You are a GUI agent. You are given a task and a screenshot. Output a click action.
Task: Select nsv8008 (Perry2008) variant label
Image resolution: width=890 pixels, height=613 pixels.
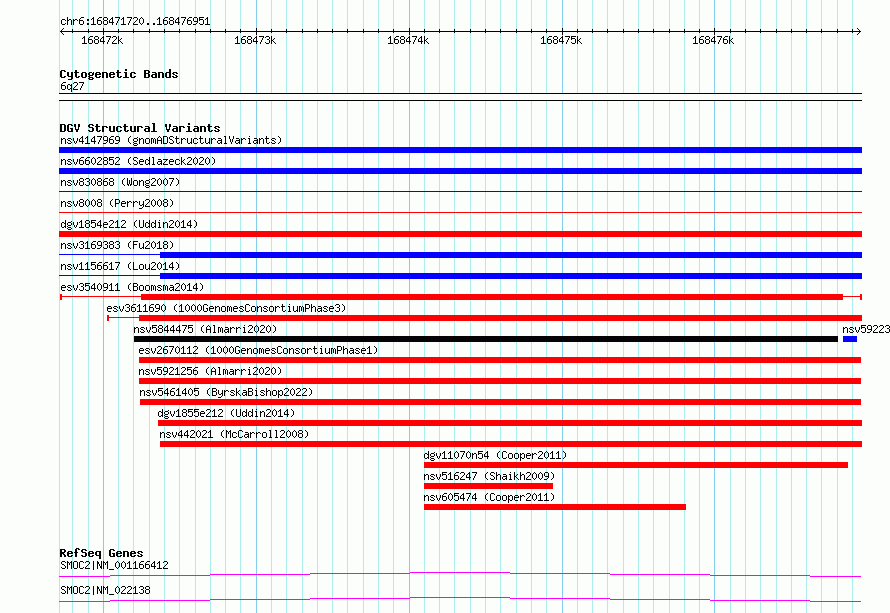(x=117, y=203)
